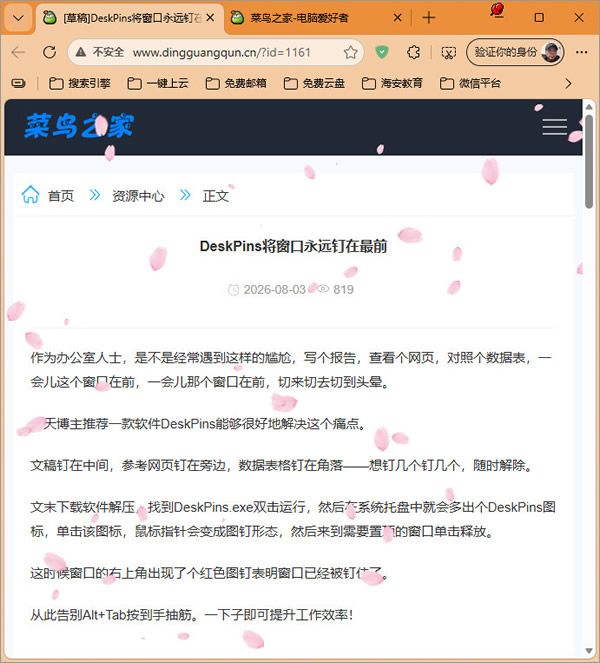This screenshot has height=663, width=600.
Task: Open the 海安教育 bookmark folder
Action: pos(392,83)
